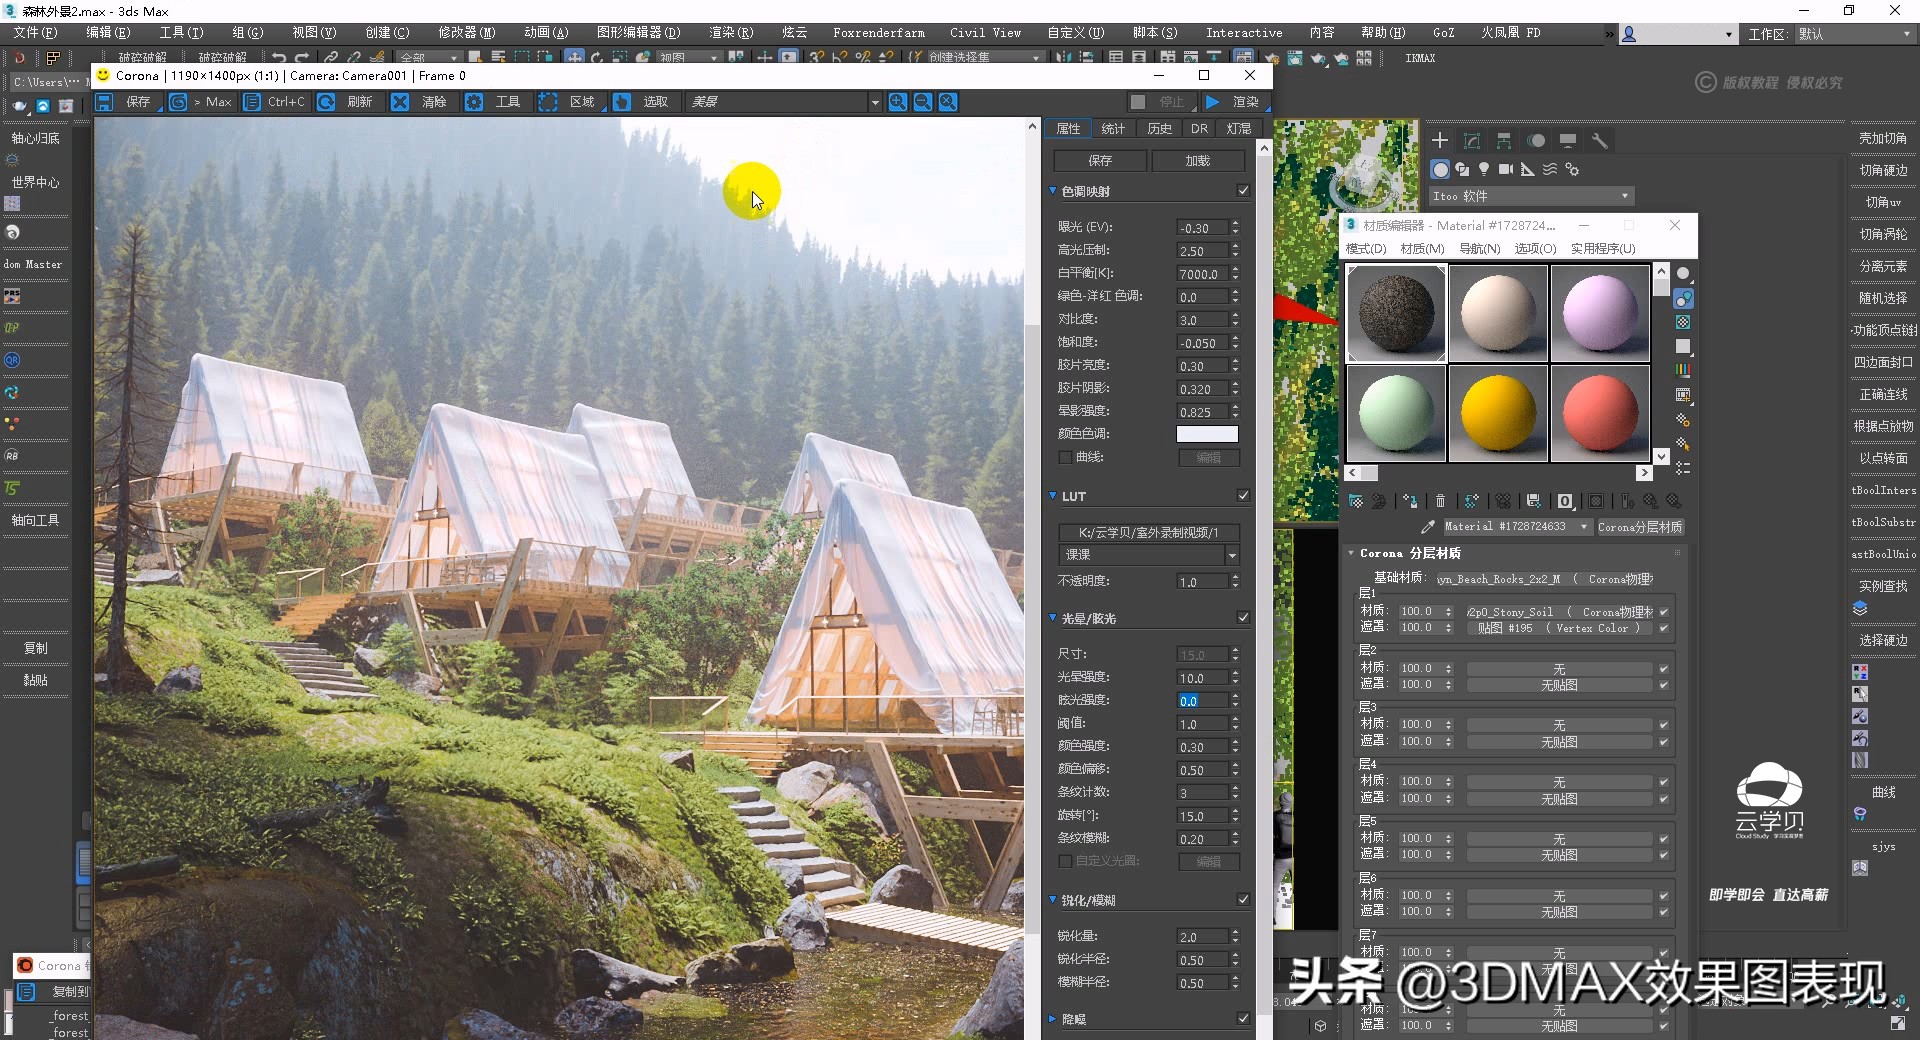Collapse the 锐化/模糊 section
The width and height of the screenshot is (1920, 1040).
(x=1053, y=900)
